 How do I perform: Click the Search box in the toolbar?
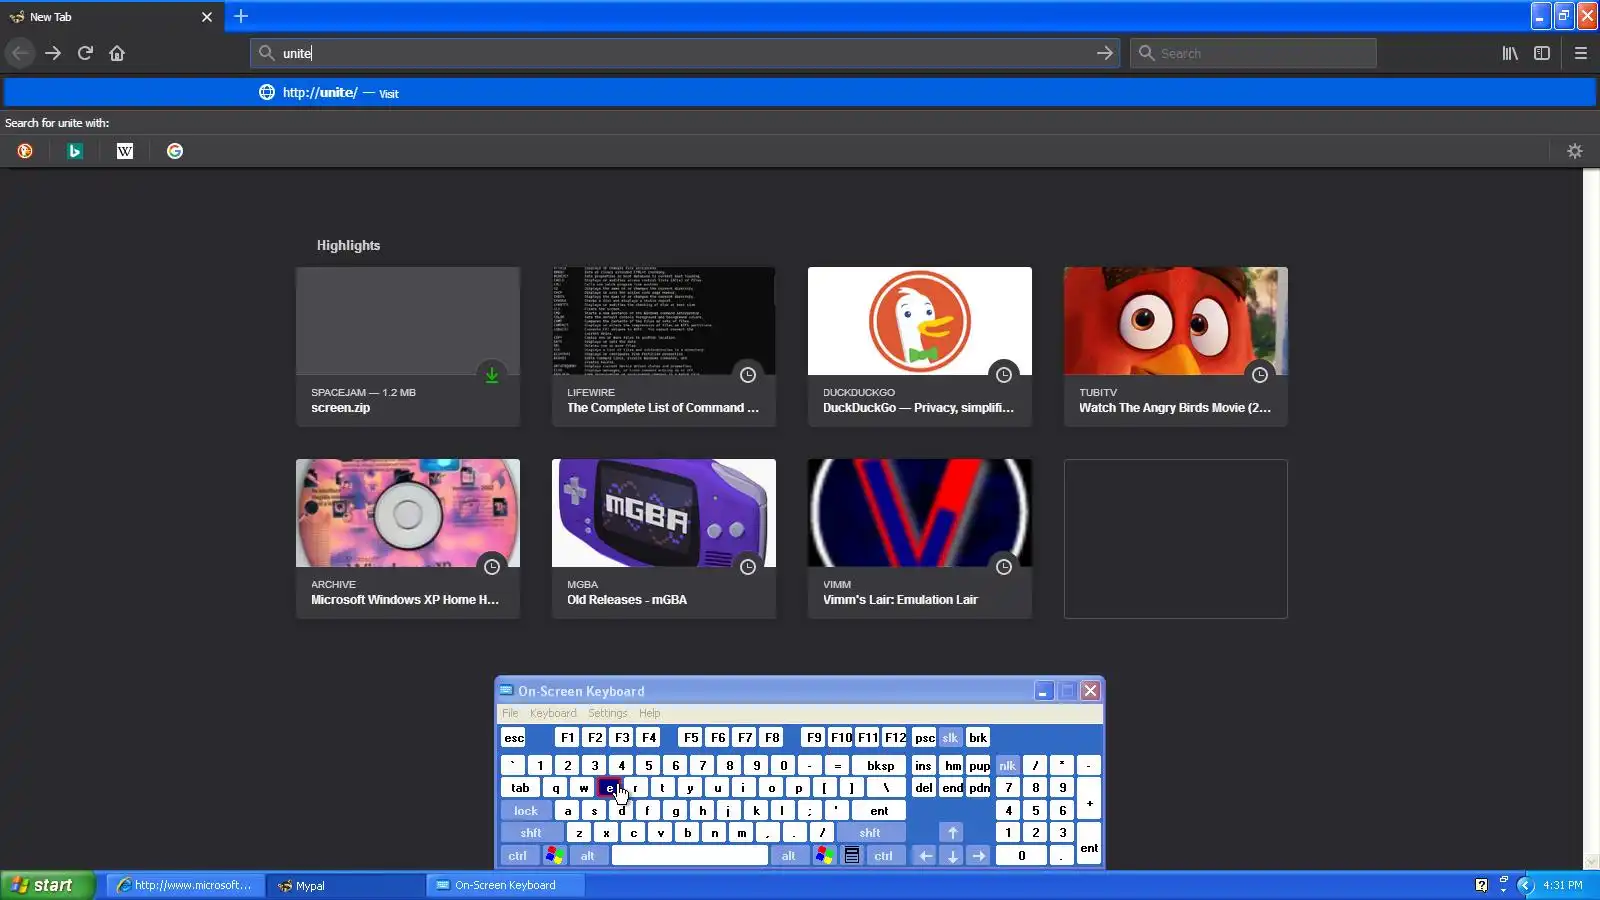[1253, 53]
